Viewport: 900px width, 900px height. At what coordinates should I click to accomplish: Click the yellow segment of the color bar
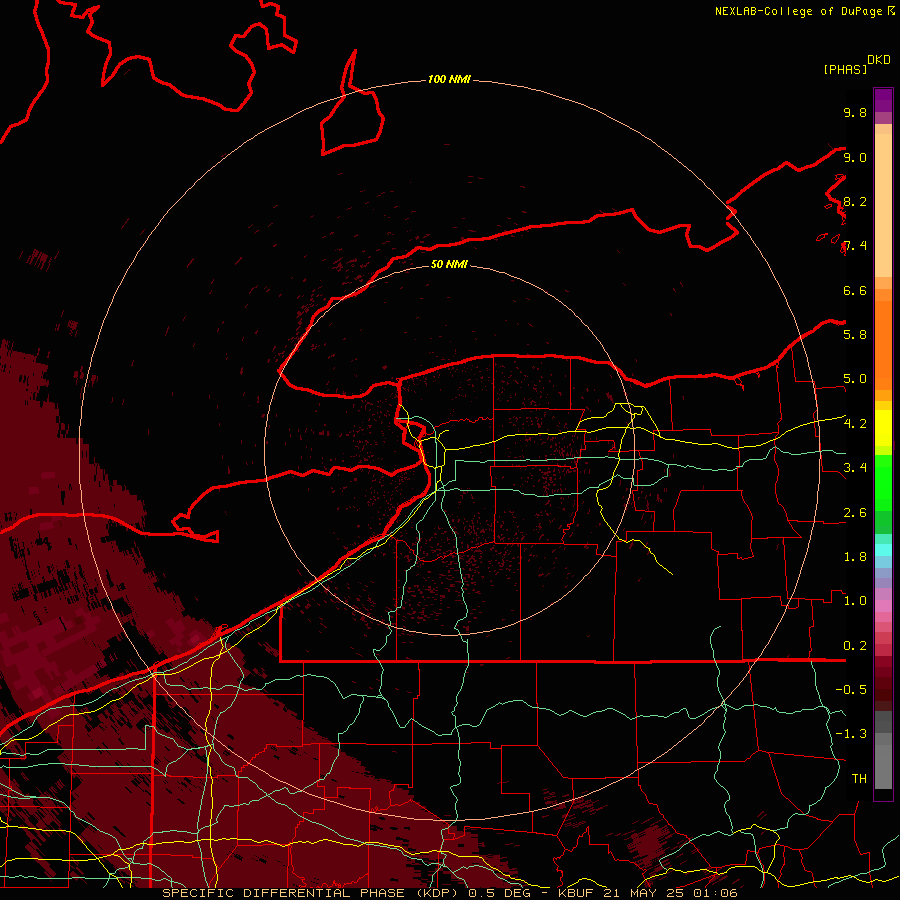coord(883,428)
